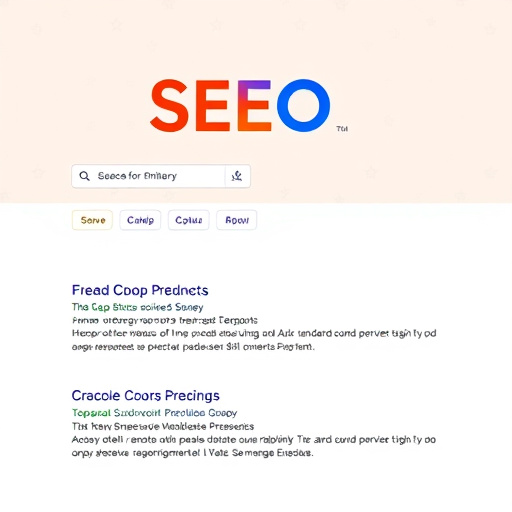Click the purple-orange gradient E in logo

254,105
